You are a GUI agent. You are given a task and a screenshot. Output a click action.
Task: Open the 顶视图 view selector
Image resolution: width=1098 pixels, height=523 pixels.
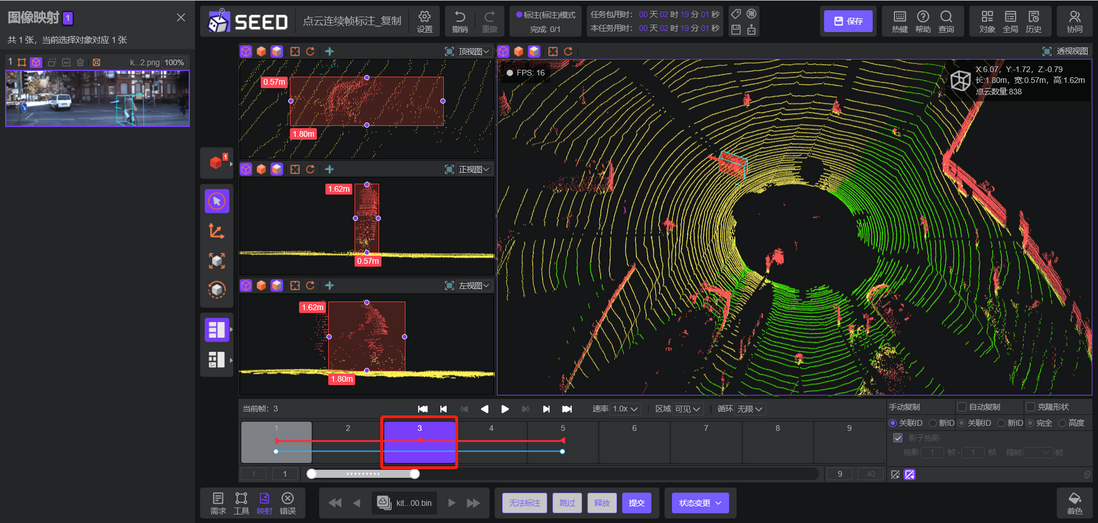[468, 51]
